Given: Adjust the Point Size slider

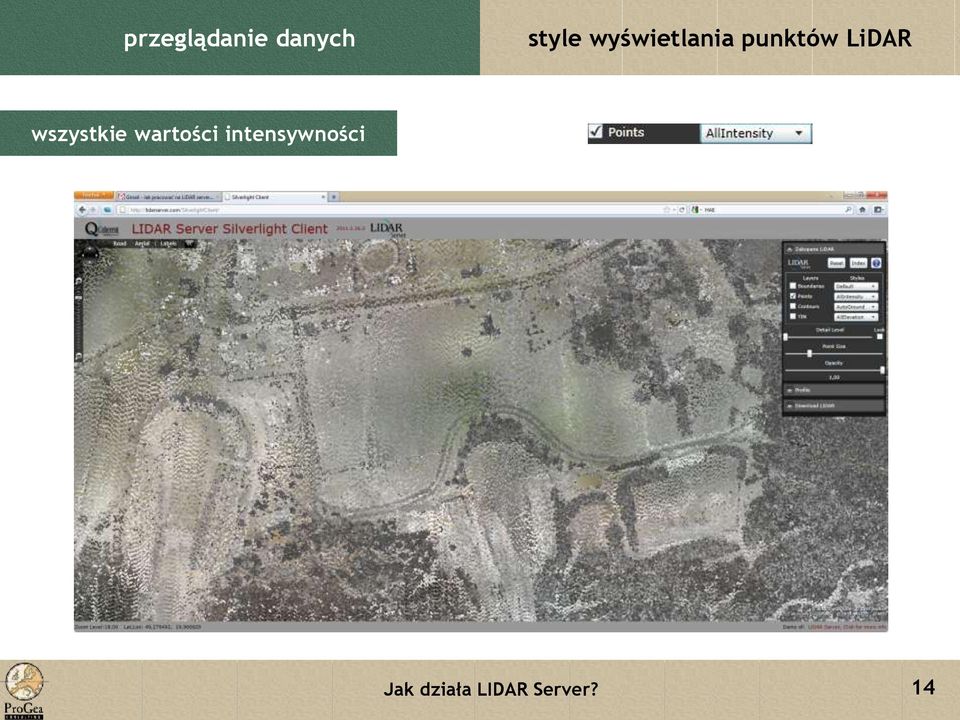Looking at the screenshot, I should coord(834,354).
